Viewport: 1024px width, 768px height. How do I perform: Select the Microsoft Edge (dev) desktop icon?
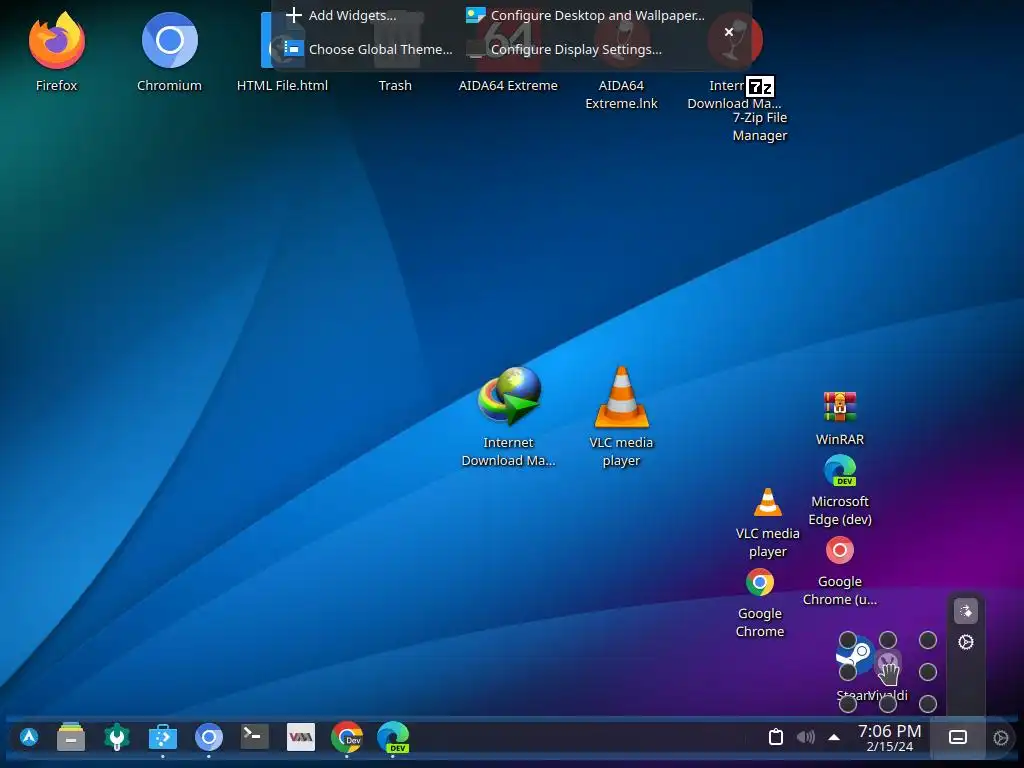pos(840,470)
